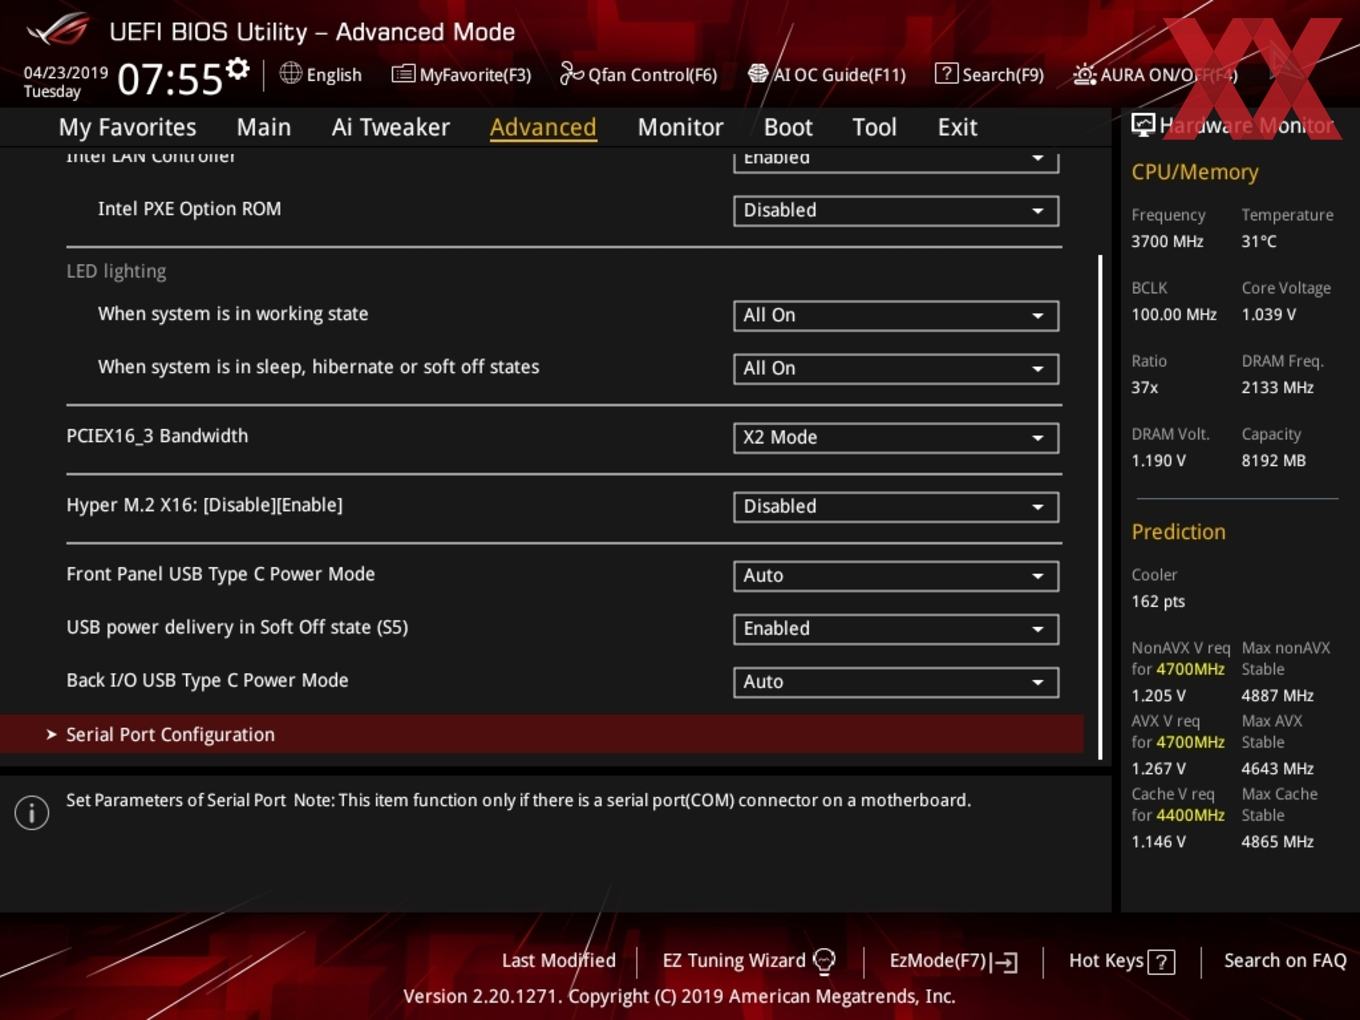
Task: Switch to the Monitor tab
Action: click(x=680, y=127)
